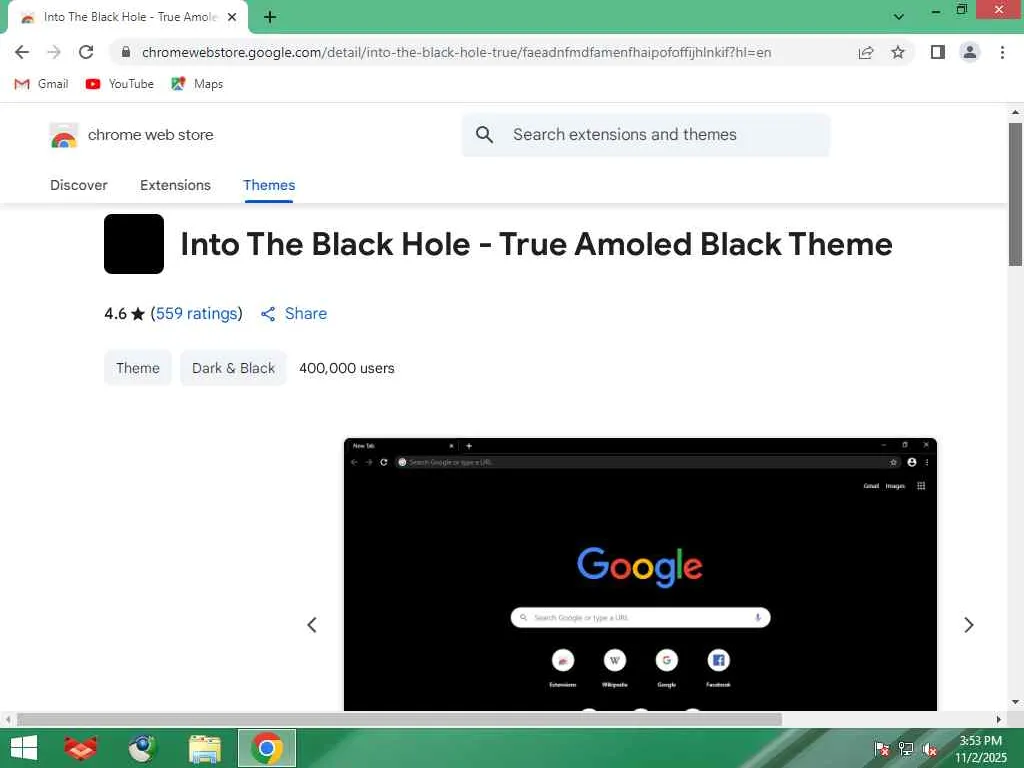1024x768 pixels.
Task: Click the muted volume tray icon
Action: pos(930,749)
